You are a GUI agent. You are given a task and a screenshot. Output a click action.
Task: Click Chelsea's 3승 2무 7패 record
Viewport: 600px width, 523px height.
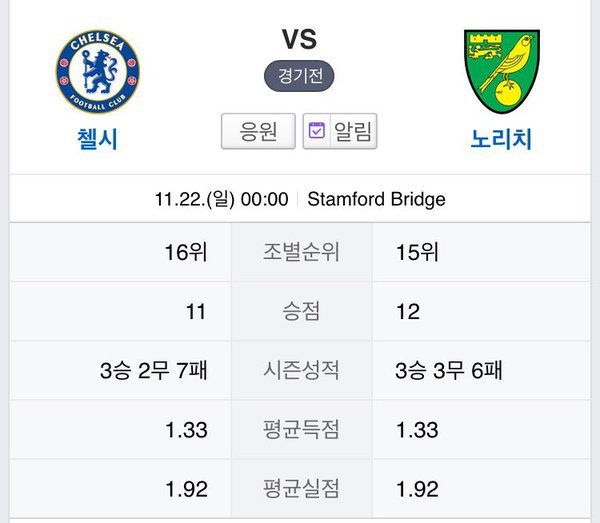click(x=154, y=371)
